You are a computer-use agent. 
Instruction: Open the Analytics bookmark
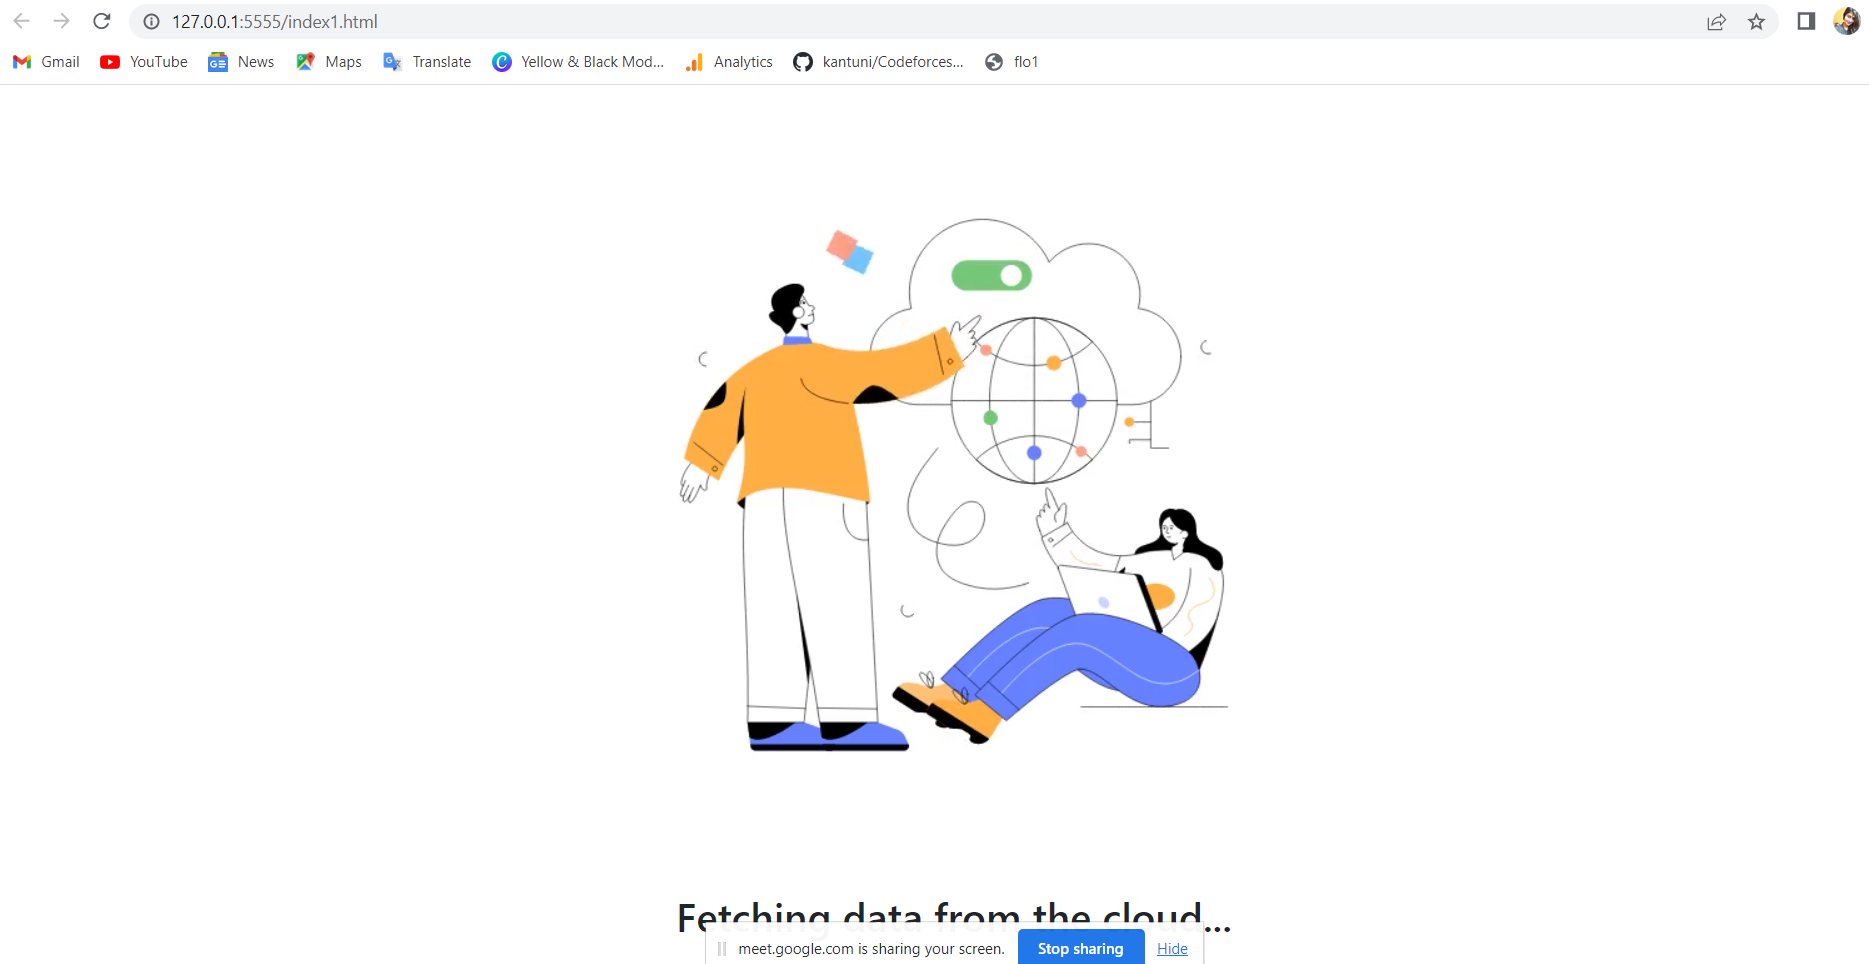pos(729,62)
